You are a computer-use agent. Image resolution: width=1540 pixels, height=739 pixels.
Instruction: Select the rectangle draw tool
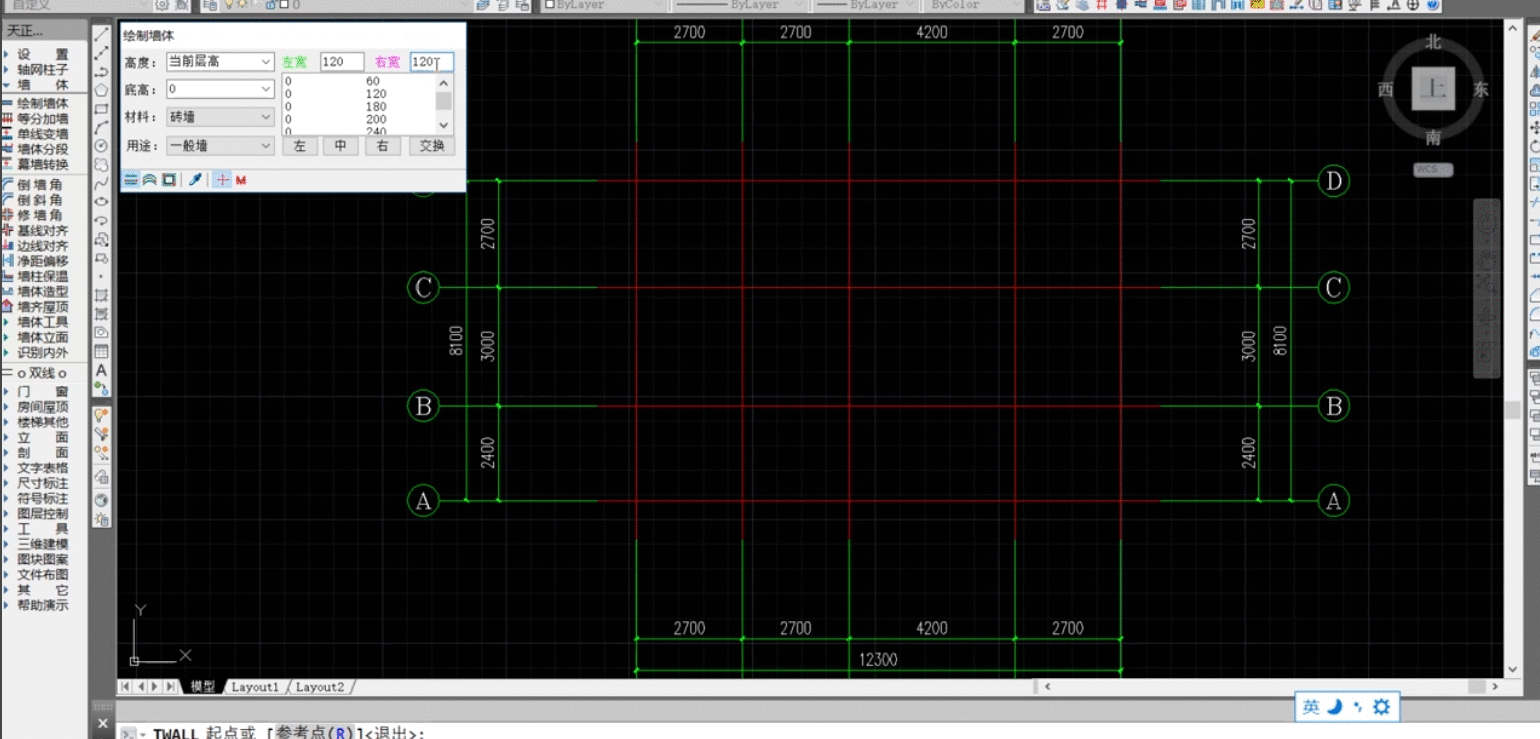(102, 108)
